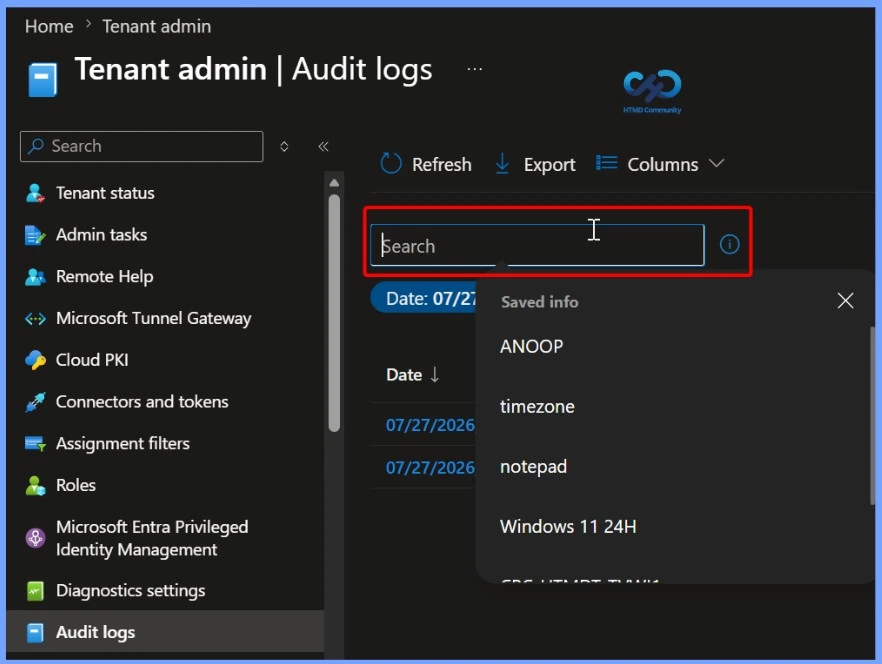Open Assignment filters menu item
Screen dimensions: 882x664
(x=123, y=443)
